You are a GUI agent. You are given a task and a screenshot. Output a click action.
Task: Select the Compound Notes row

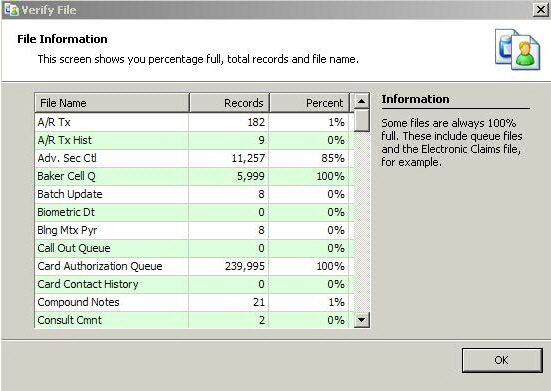click(x=192, y=302)
